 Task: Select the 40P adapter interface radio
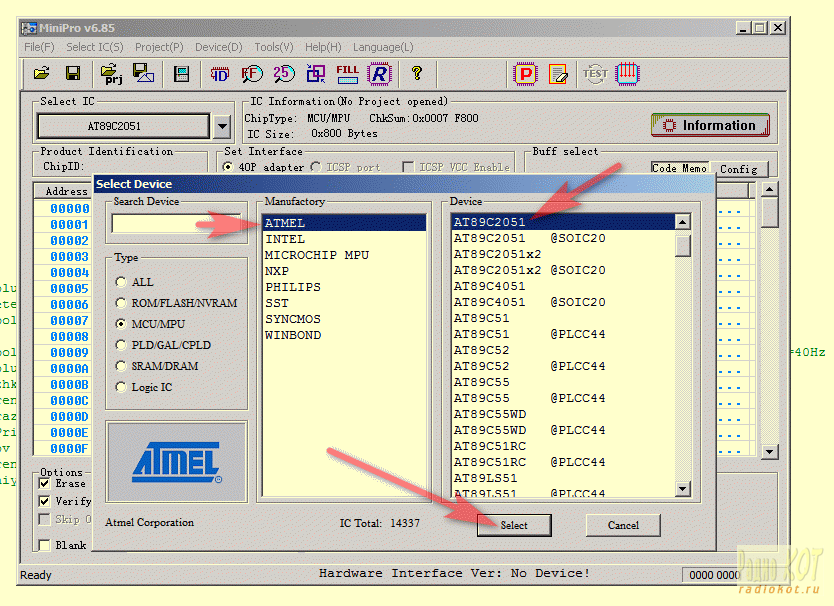pyautogui.click(x=228, y=167)
